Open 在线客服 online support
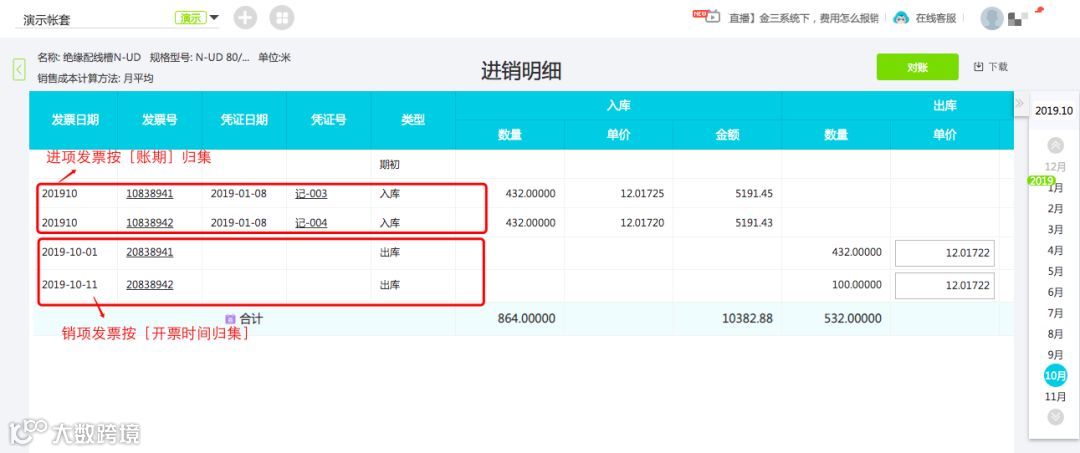 coord(935,19)
